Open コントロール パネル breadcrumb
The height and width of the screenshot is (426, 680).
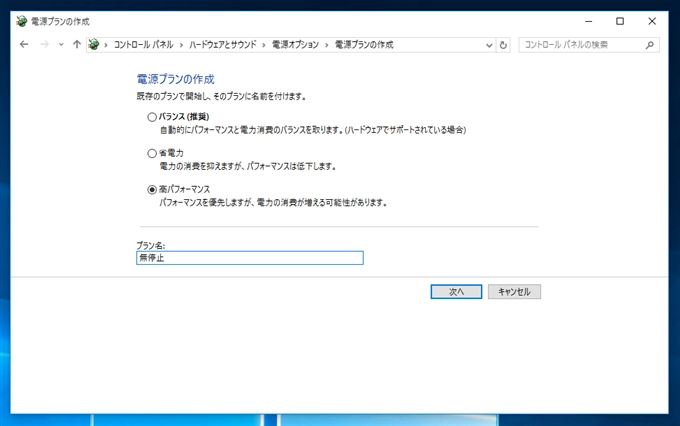pos(144,45)
